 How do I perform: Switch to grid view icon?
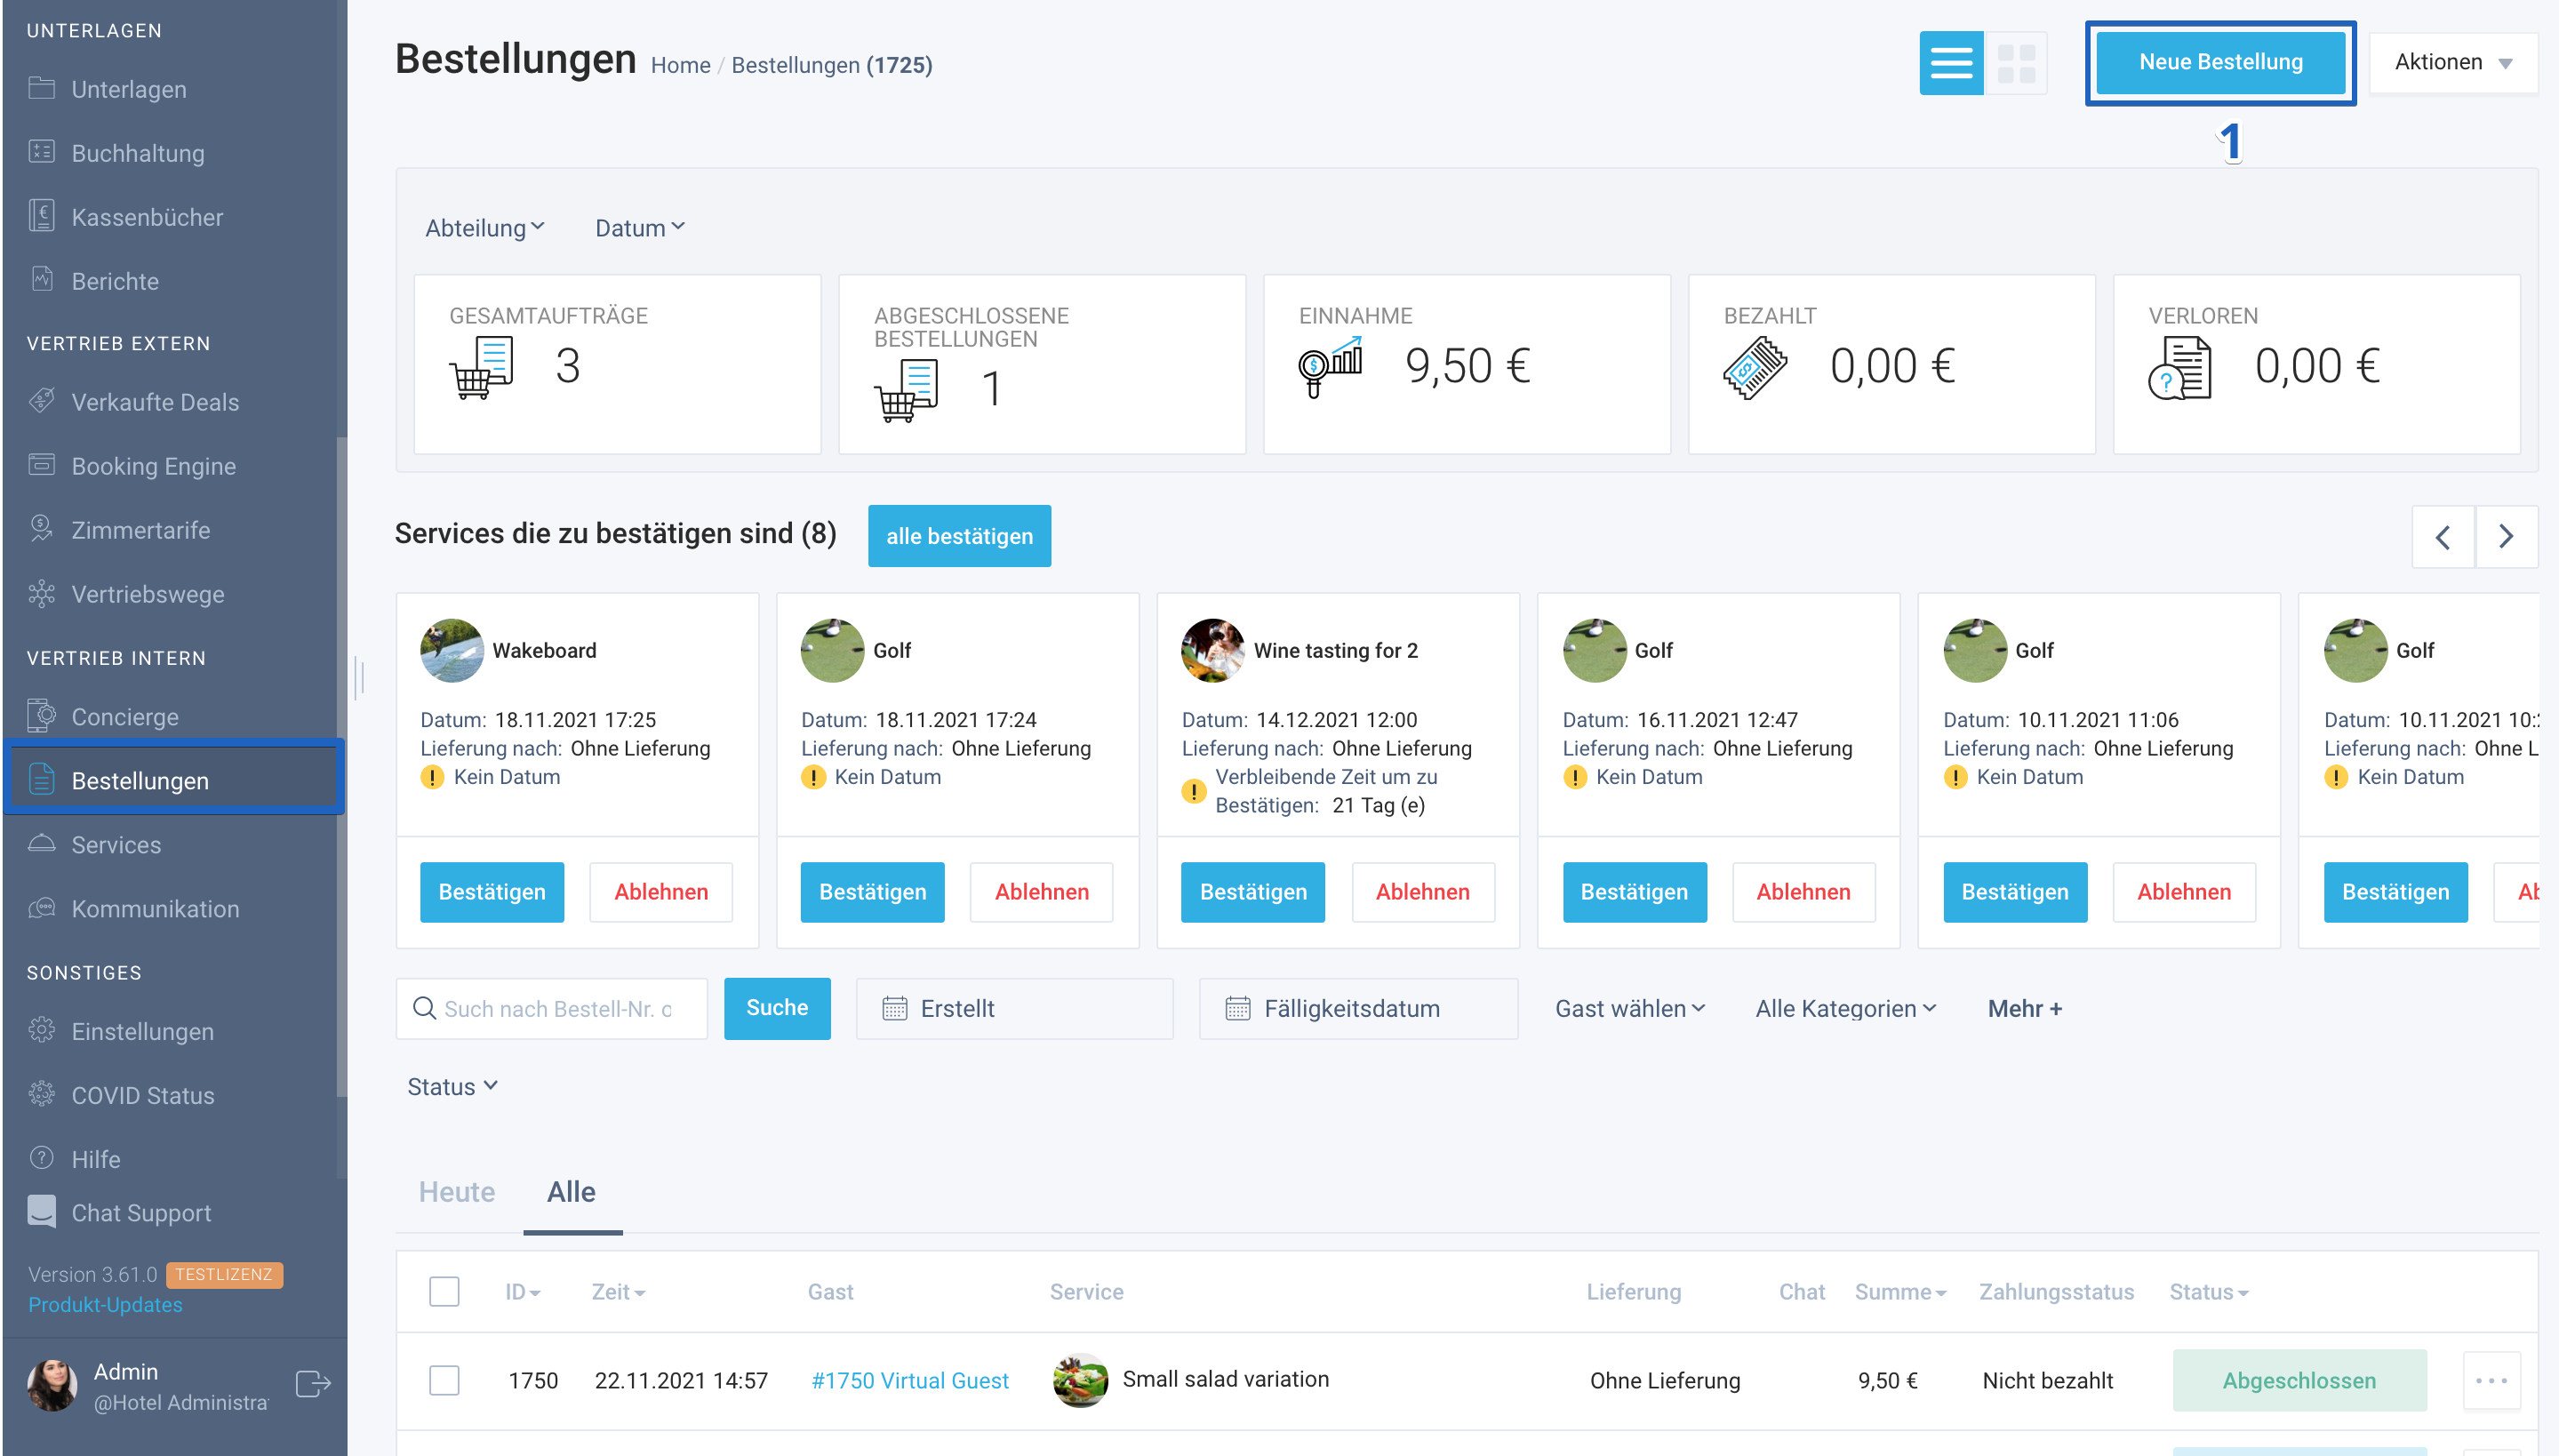click(x=2015, y=63)
